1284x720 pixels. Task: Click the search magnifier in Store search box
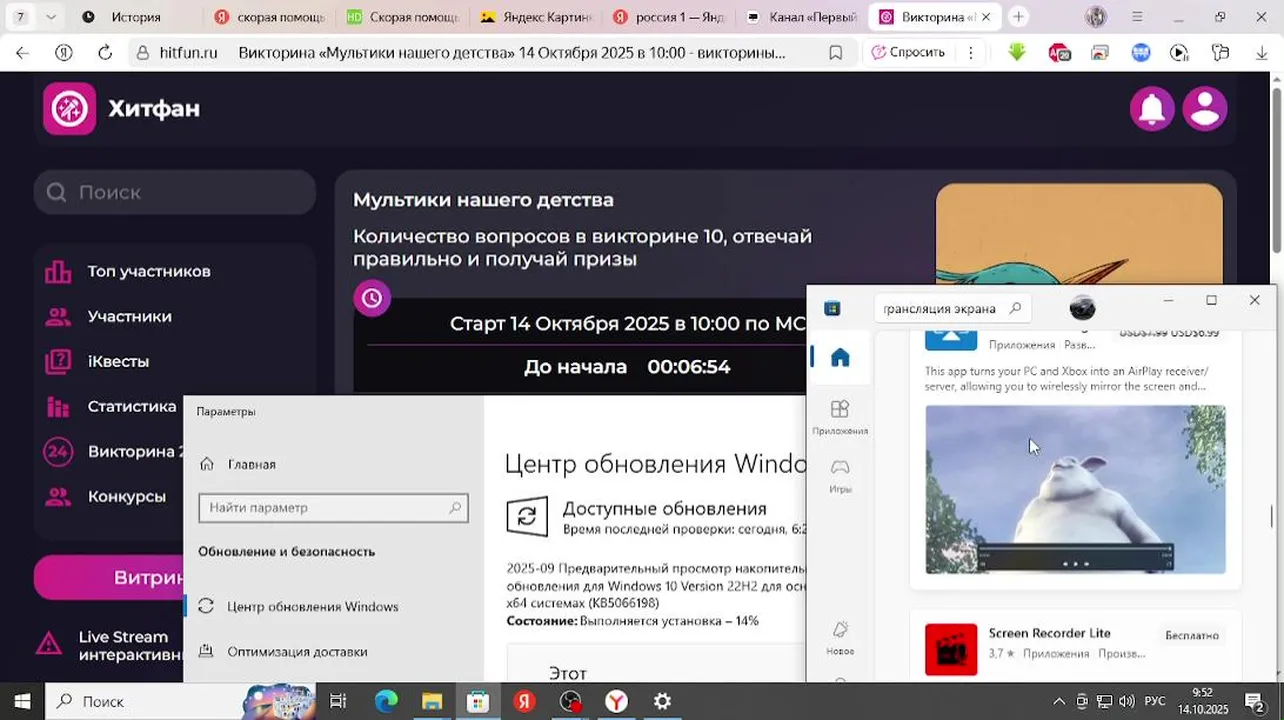[1015, 308]
